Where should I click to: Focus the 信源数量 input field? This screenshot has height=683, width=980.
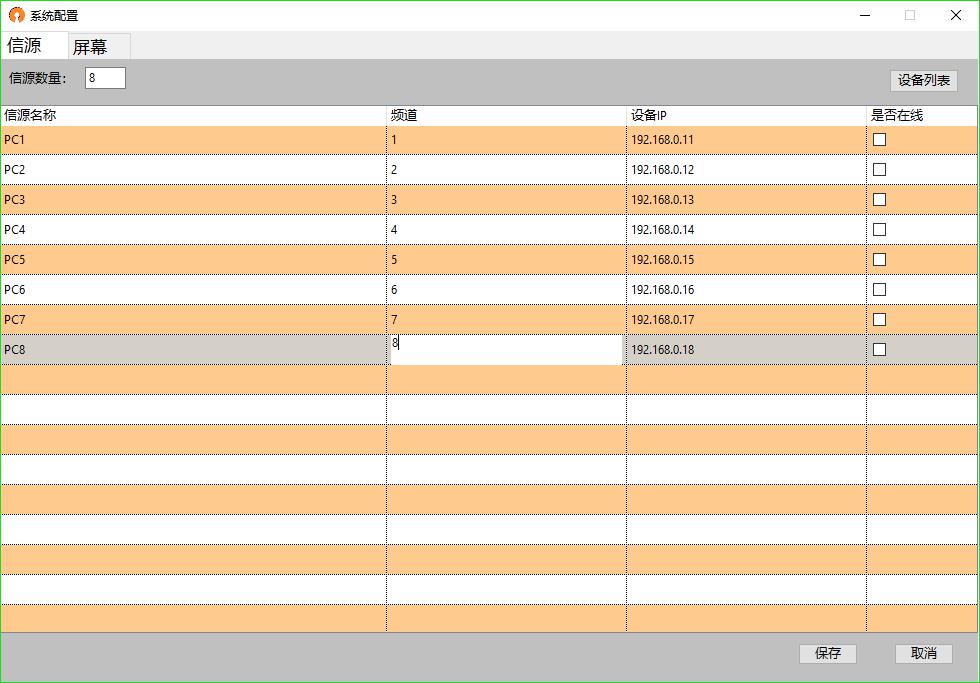point(105,78)
